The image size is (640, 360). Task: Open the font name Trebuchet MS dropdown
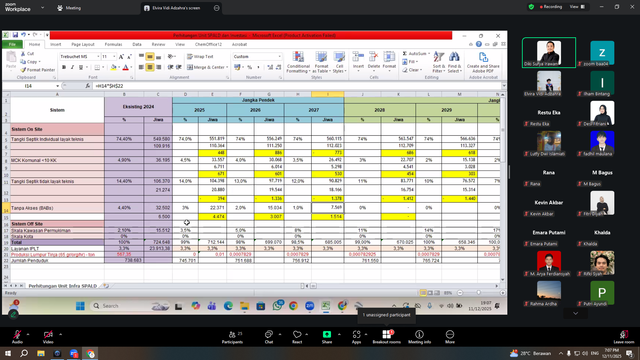[x=98, y=57]
